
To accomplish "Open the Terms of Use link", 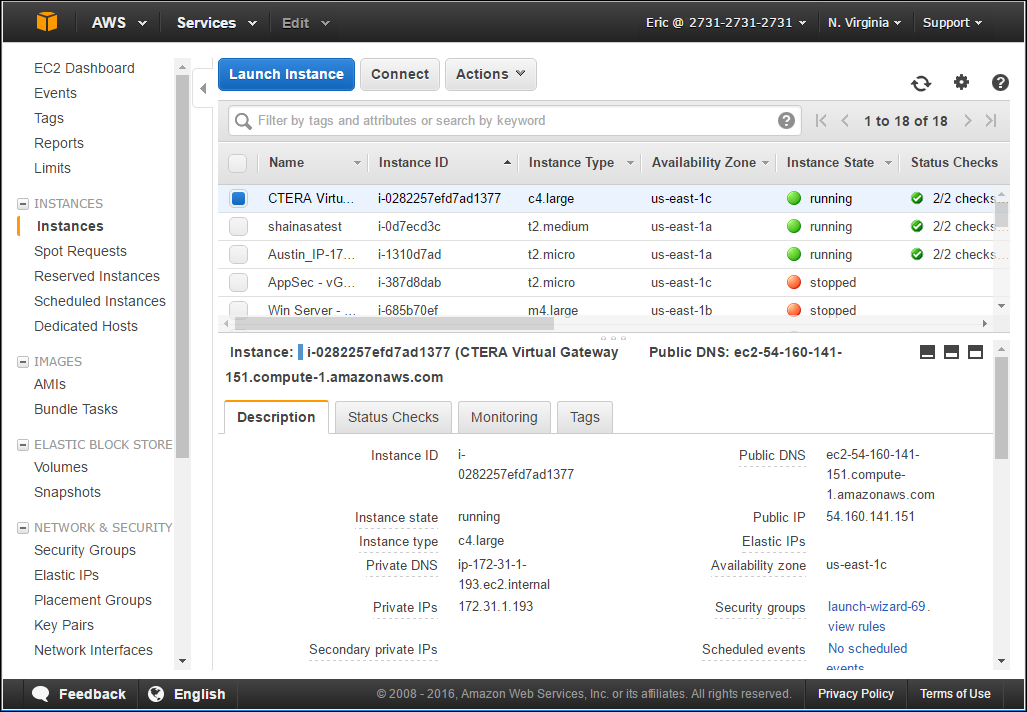I will (955, 694).
